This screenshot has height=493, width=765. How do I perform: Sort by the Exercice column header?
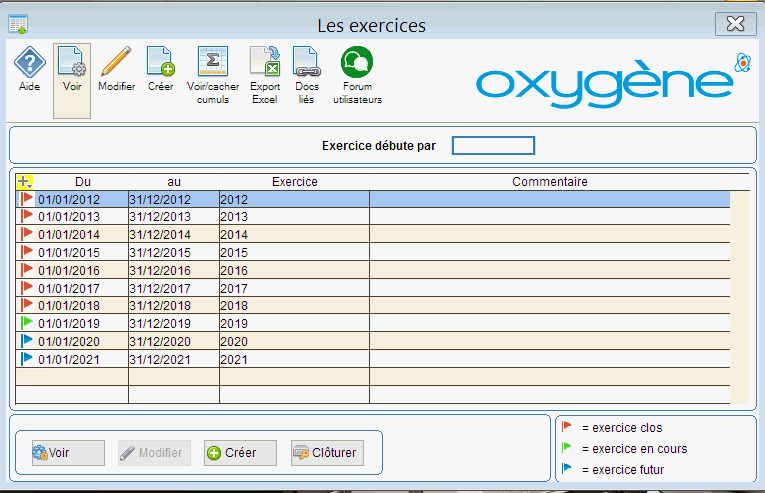click(295, 182)
